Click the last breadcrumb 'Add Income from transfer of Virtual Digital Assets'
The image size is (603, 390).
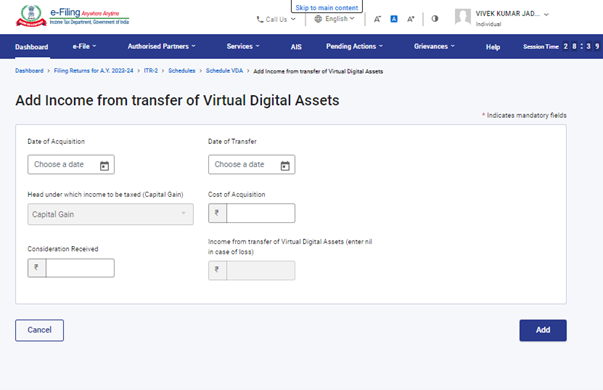(x=318, y=71)
